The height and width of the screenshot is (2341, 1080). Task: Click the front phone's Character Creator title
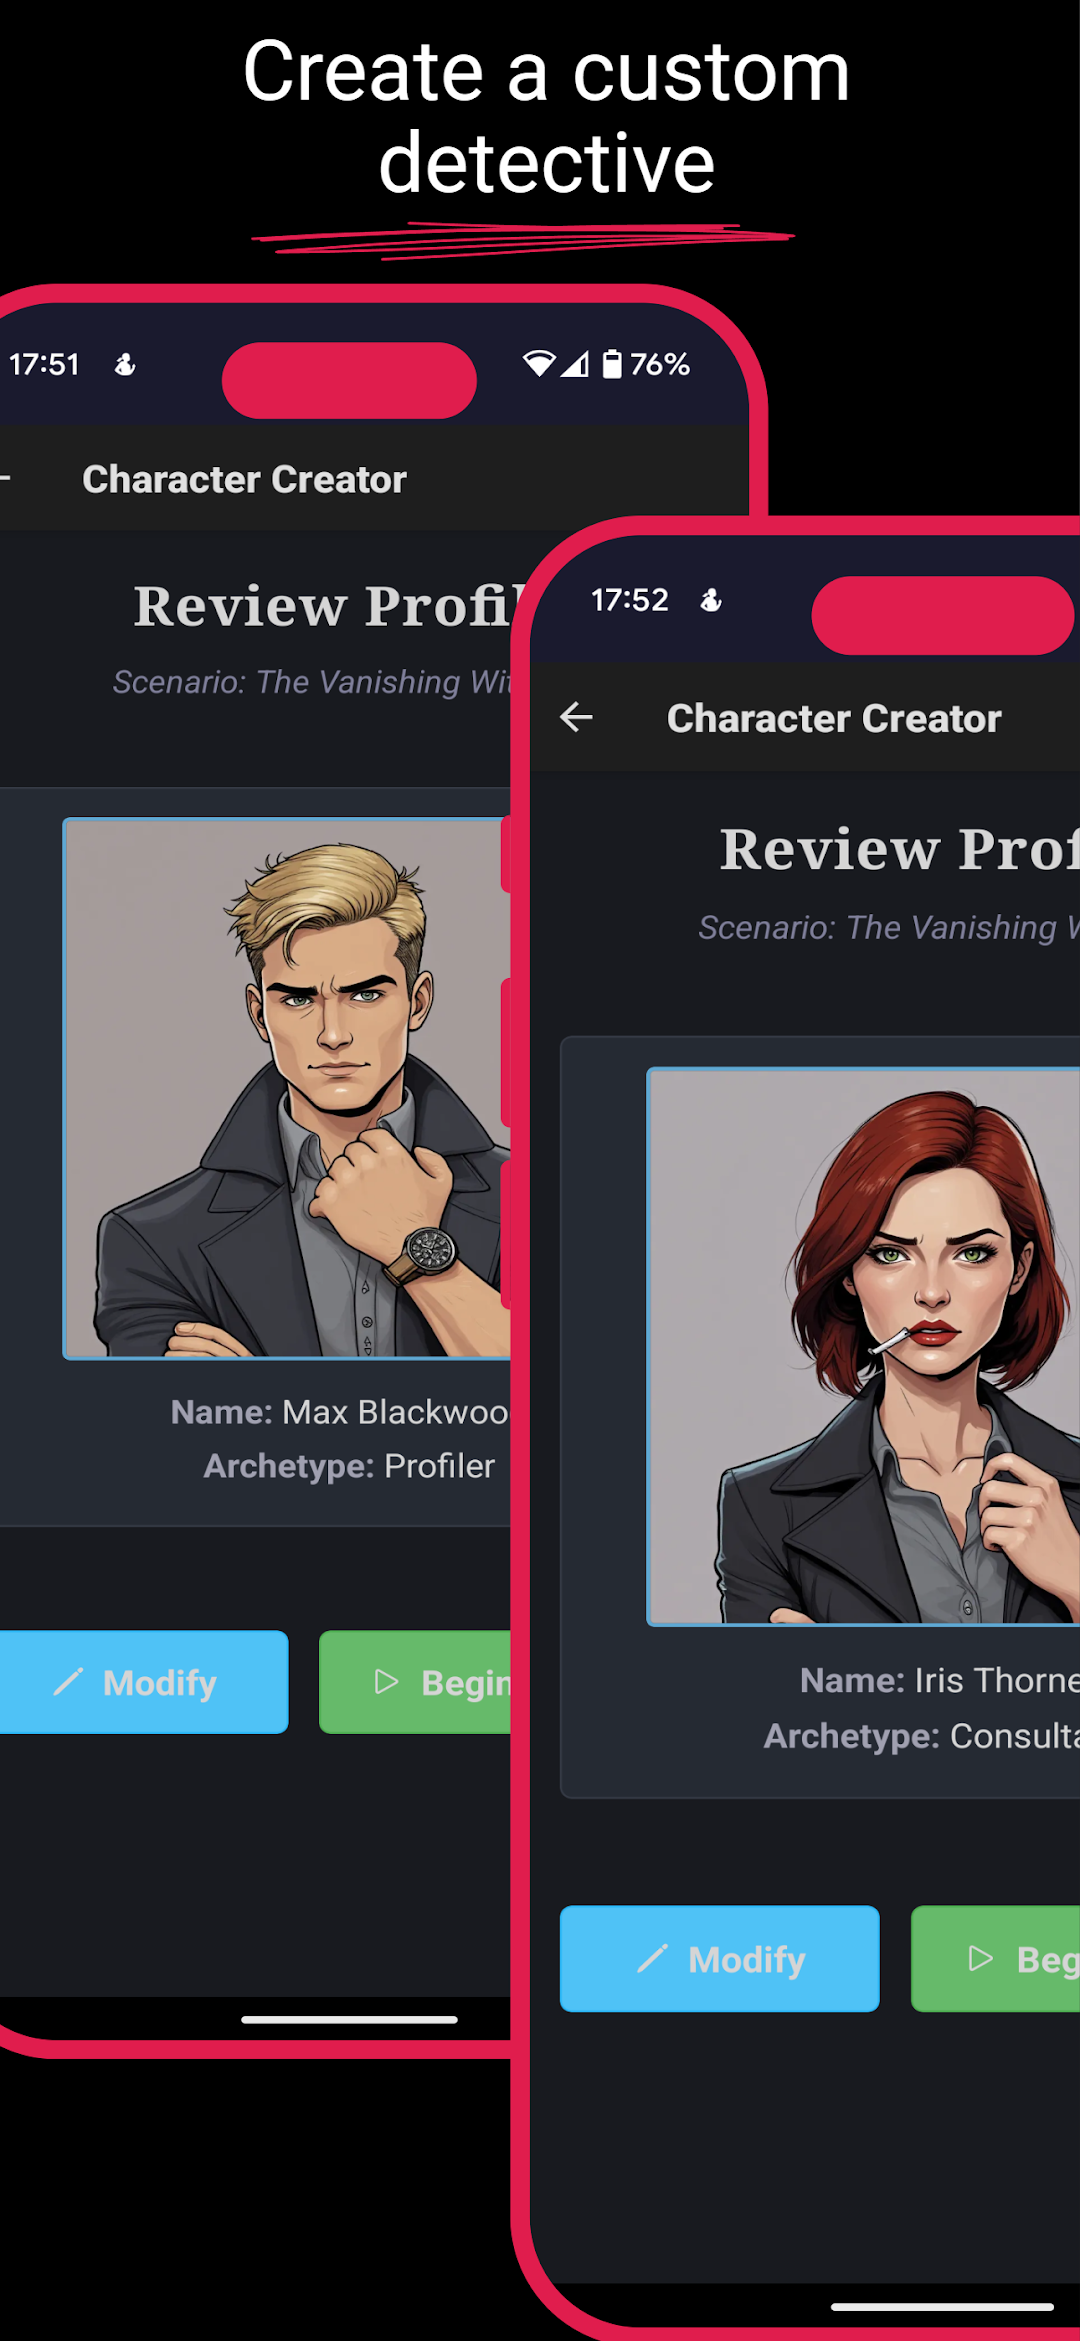point(834,718)
